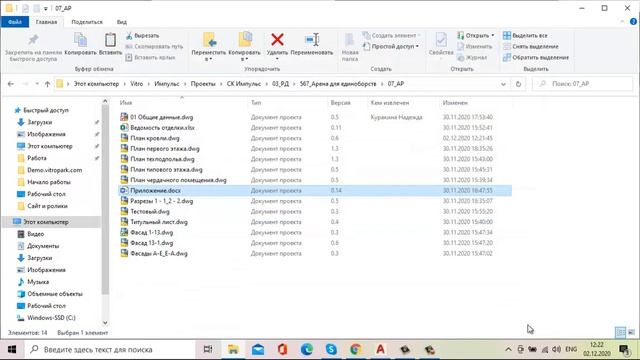This screenshot has height=360, width=640.
Task: Click 03_РД in the address breadcrumb
Action: coord(280,84)
